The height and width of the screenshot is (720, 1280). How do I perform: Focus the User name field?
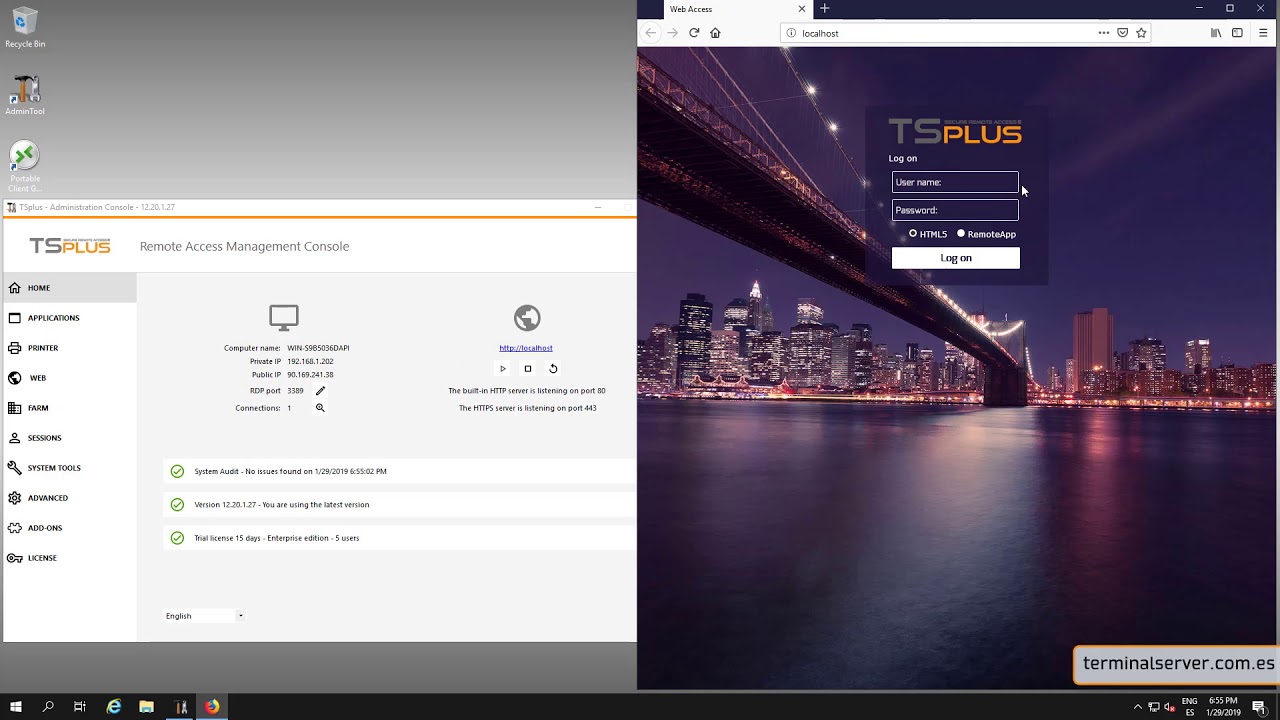pos(955,182)
